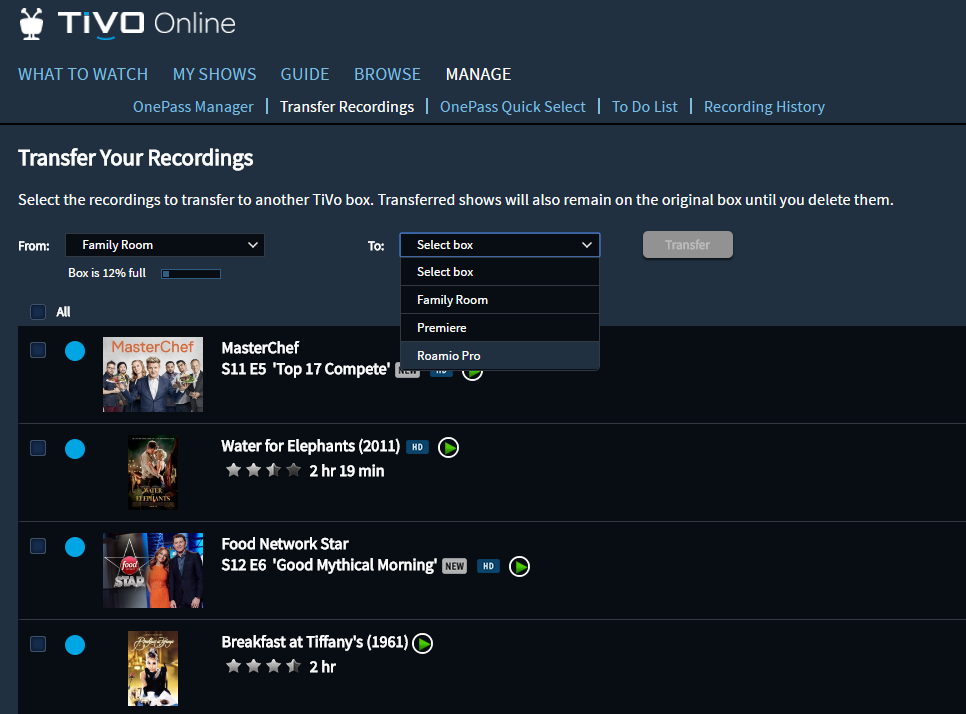Switch to the GUIDE tab
966x714 pixels.
[305, 75]
